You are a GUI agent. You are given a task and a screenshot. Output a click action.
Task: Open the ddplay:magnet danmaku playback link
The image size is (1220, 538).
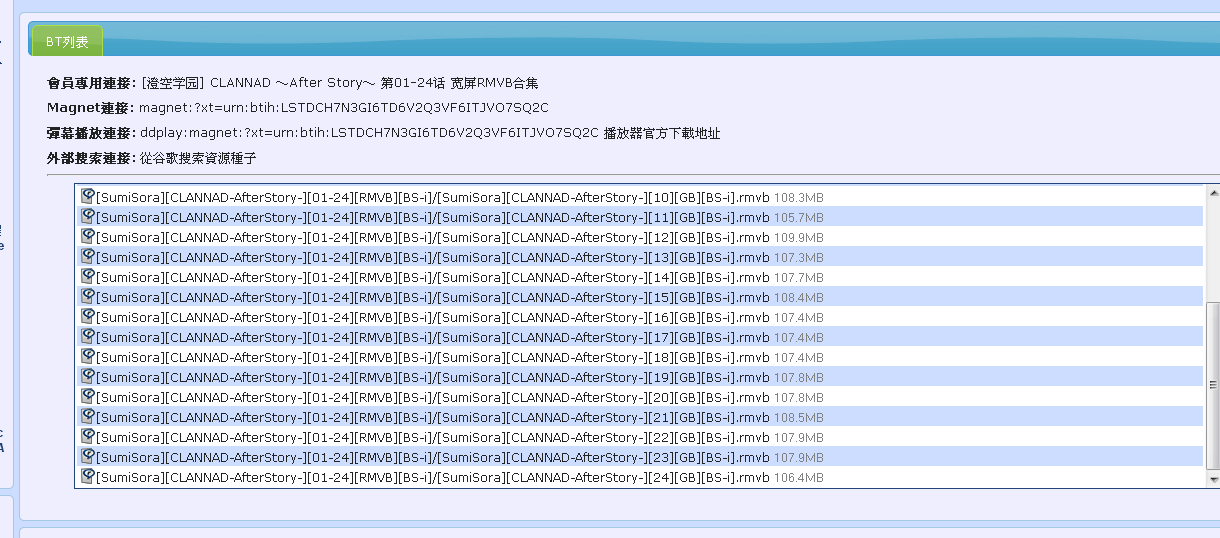[369, 133]
